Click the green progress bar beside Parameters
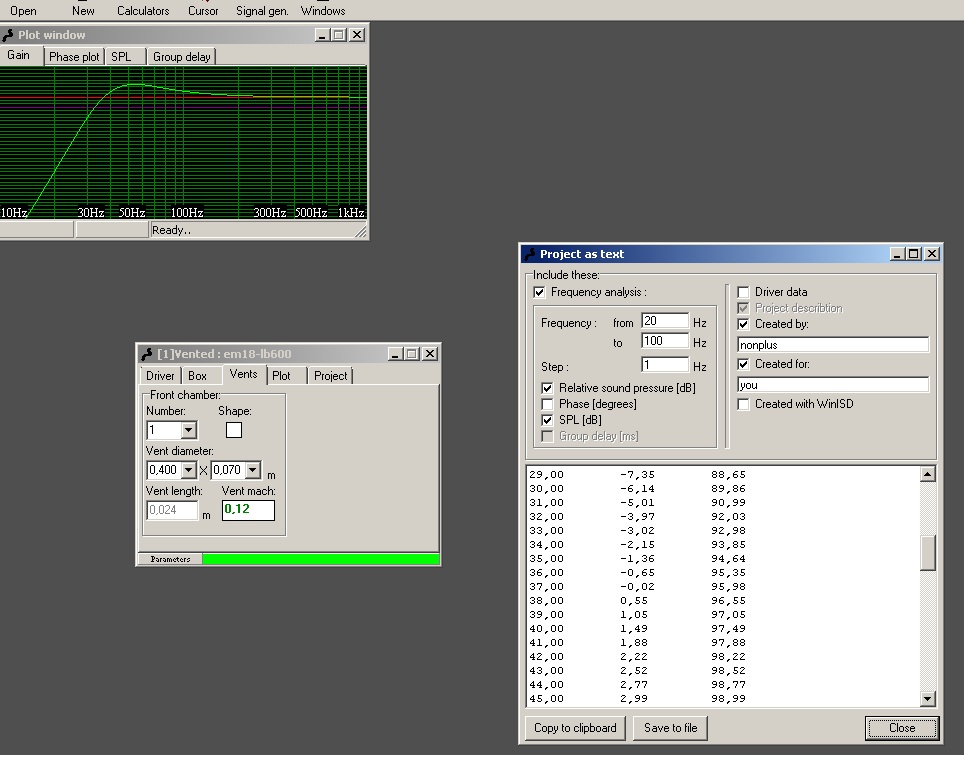The height and width of the screenshot is (758, 964). pyautogui.click(x=320, y=559)
